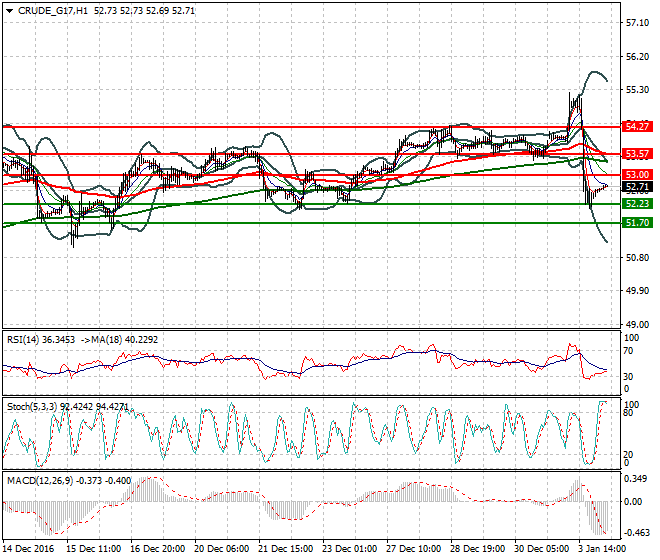Click the current price label 52.71
Image resolution: width=660 pixels, height=560 pixels.
click(637, 187)
